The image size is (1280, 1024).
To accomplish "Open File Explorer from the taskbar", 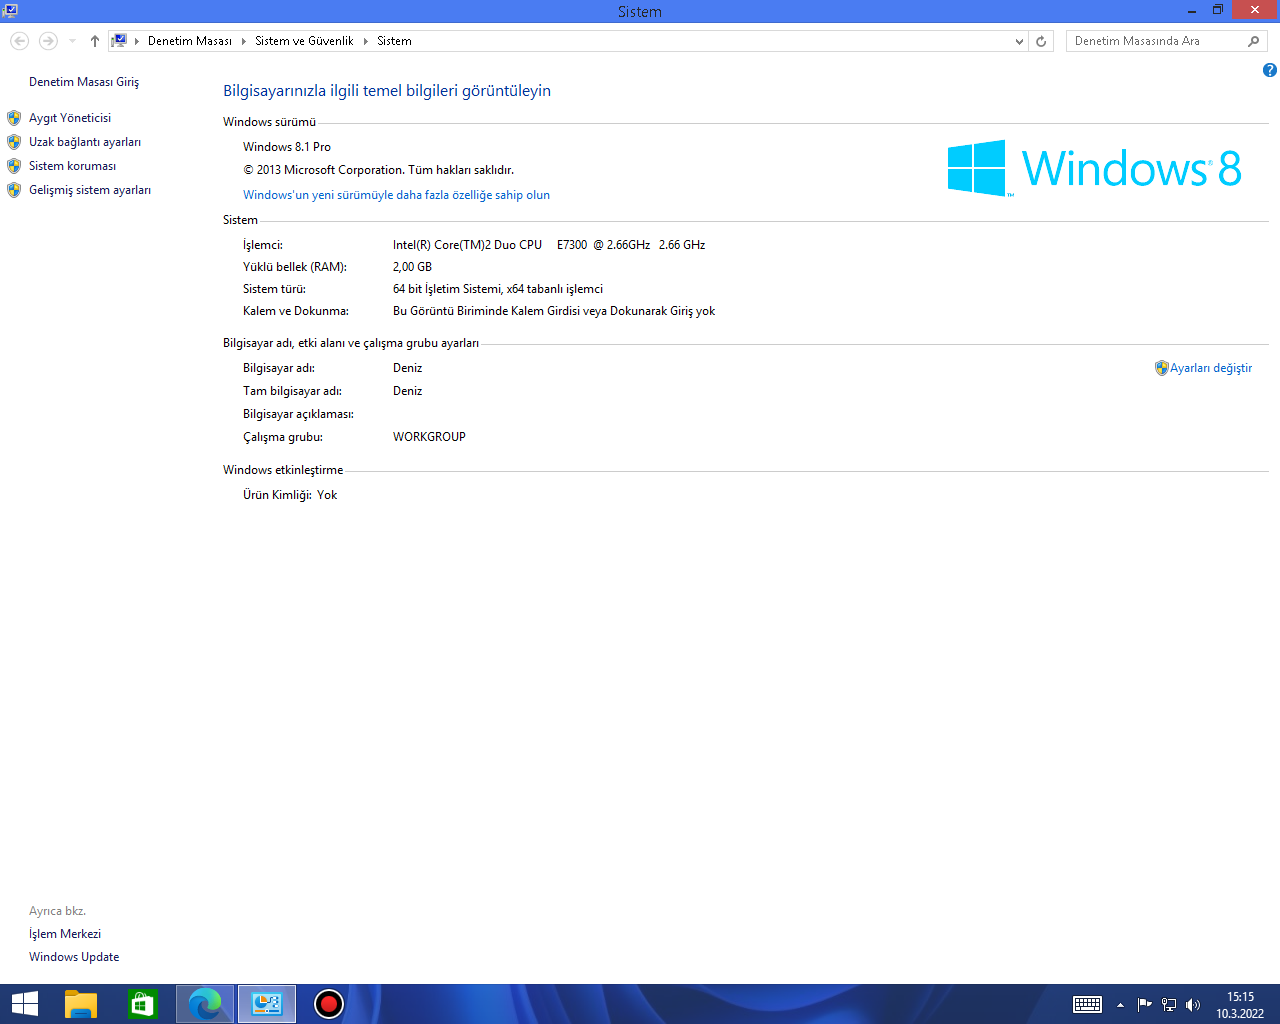I will pos(81,1004).
